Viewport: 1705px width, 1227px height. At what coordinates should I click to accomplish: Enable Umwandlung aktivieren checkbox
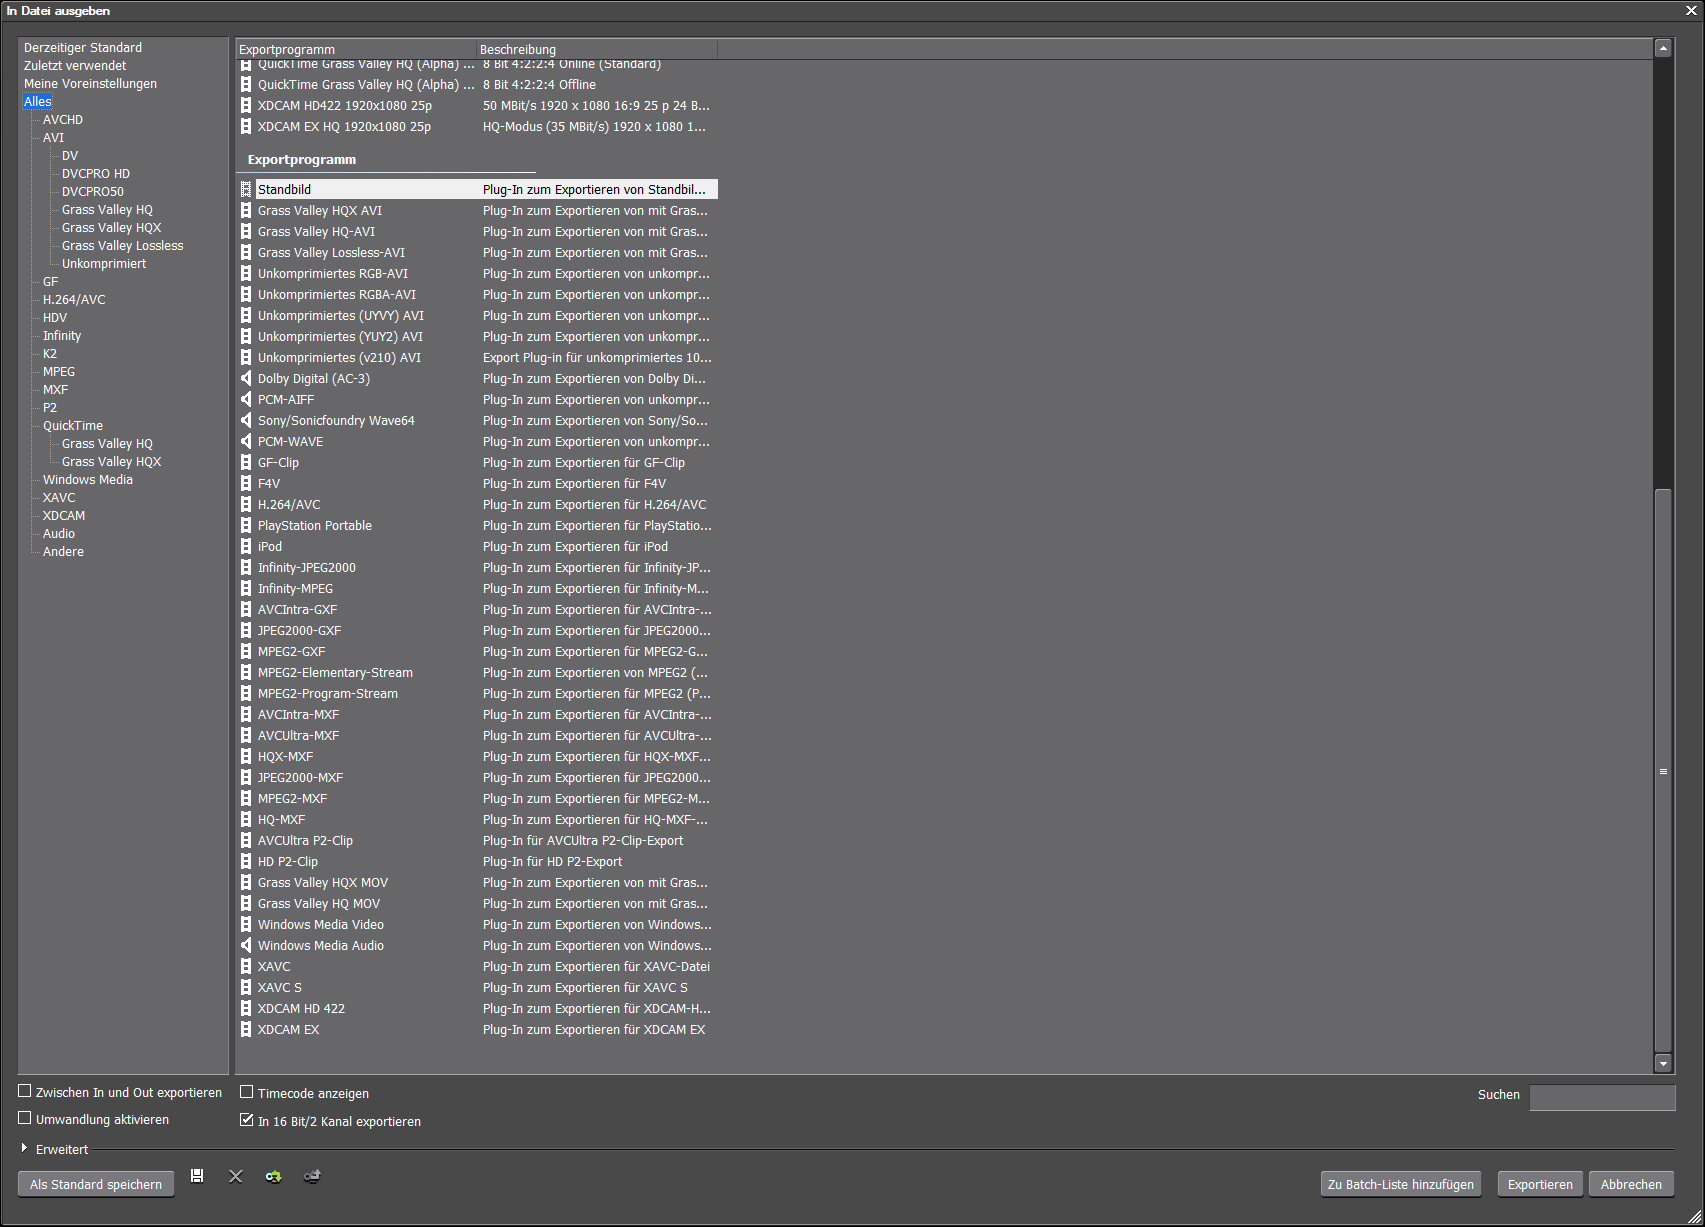point(25,1118)
